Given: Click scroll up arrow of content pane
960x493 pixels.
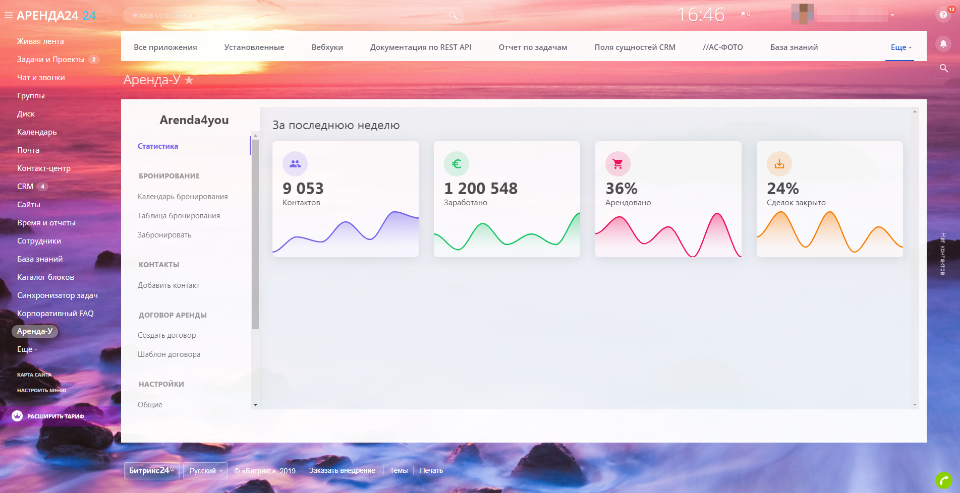Looking at the screenshot, I should click(x=915, y=112).
